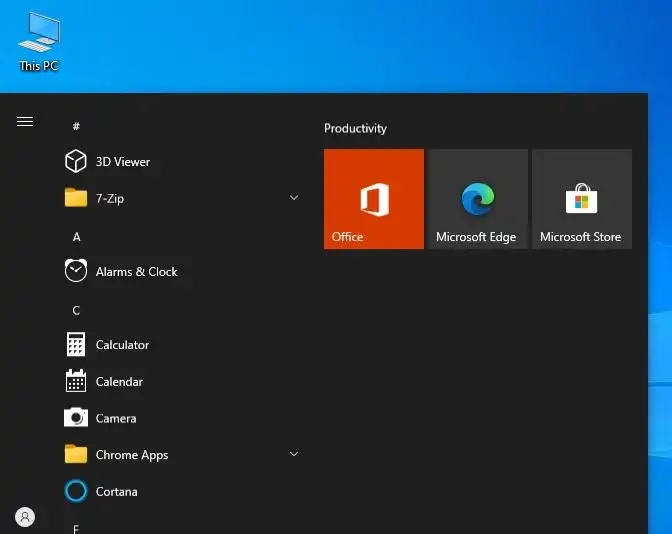Click the 3D Viewer cube icon
The height and width of the screenshot is (534, 672).
click(x=76, y=161)
